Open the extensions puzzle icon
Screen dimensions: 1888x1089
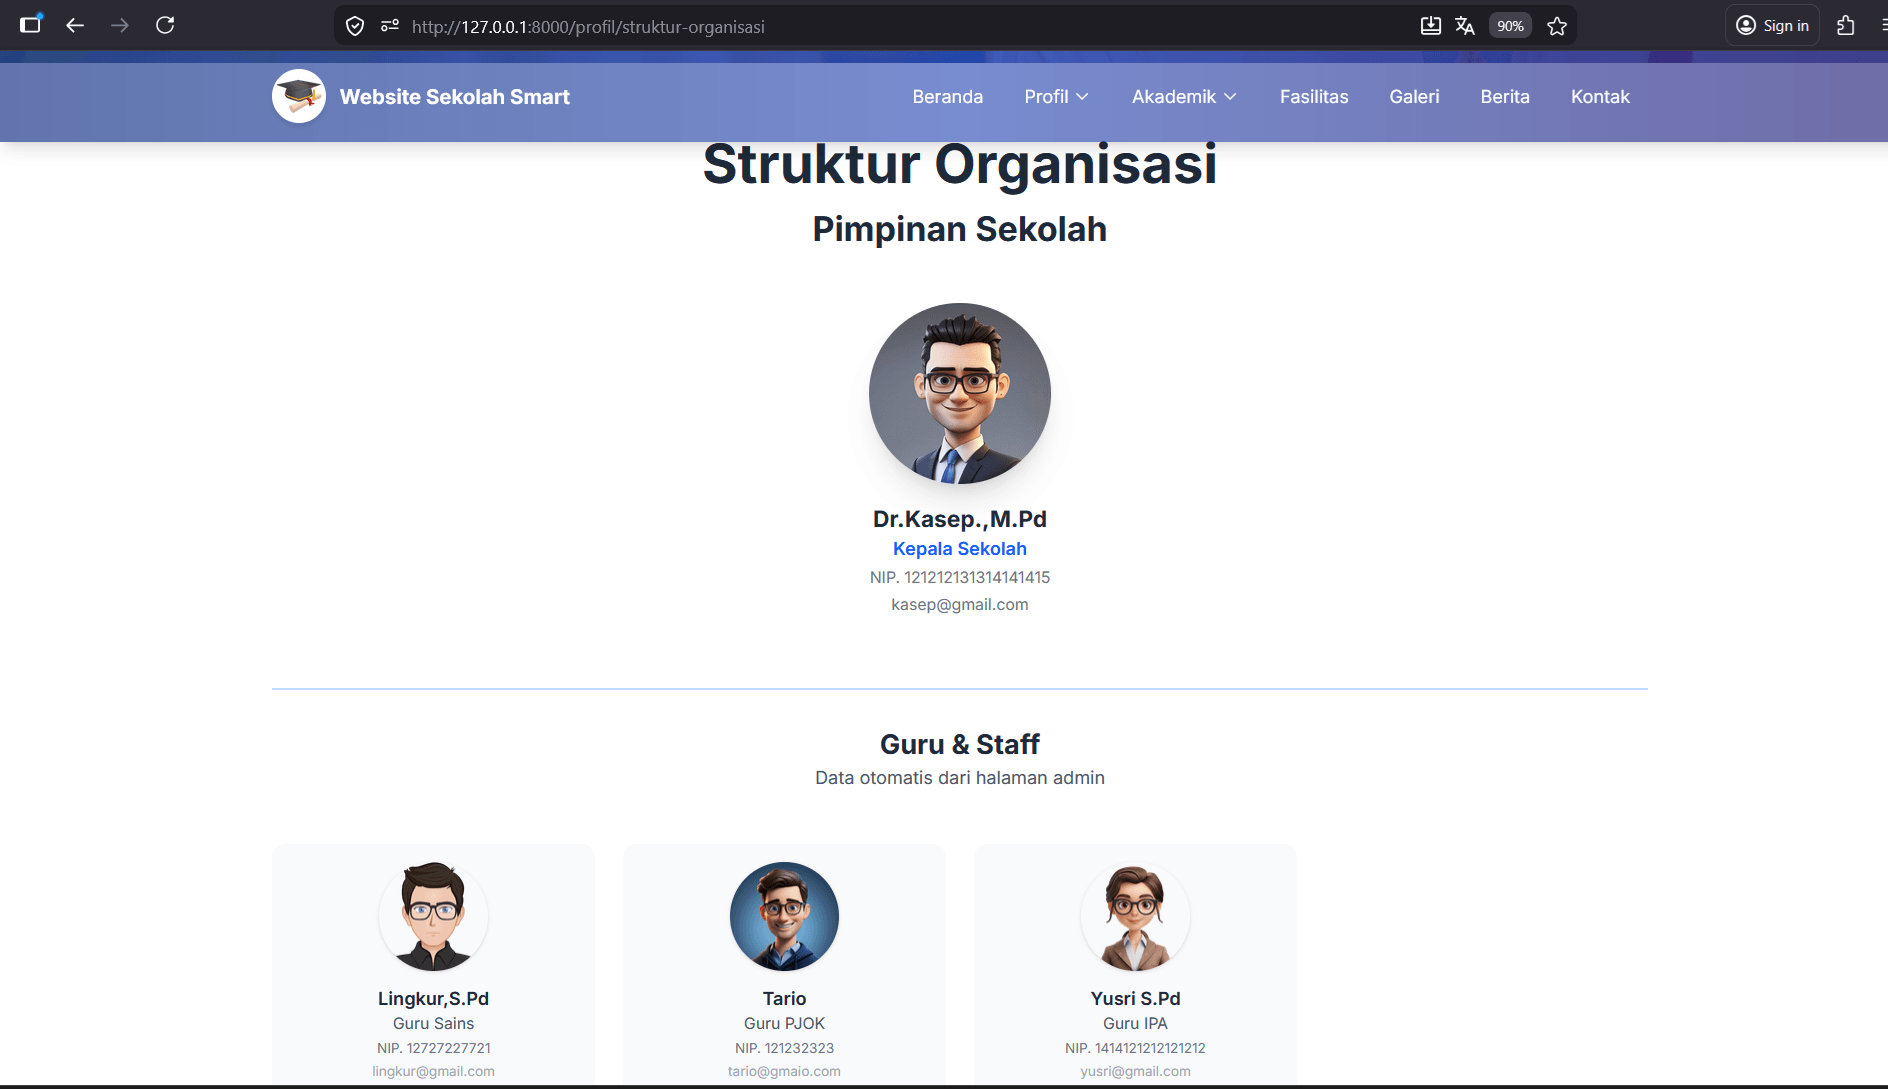pyautogui.click(x=1846, y=26)
